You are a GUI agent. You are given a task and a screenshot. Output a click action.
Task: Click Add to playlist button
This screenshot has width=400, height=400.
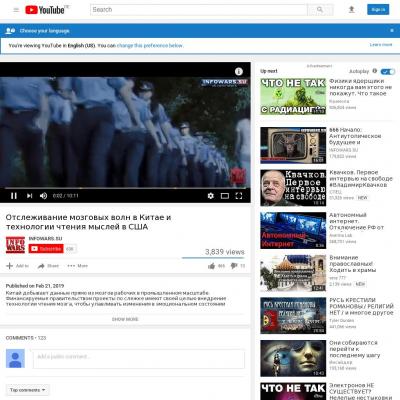coord(18,266)
